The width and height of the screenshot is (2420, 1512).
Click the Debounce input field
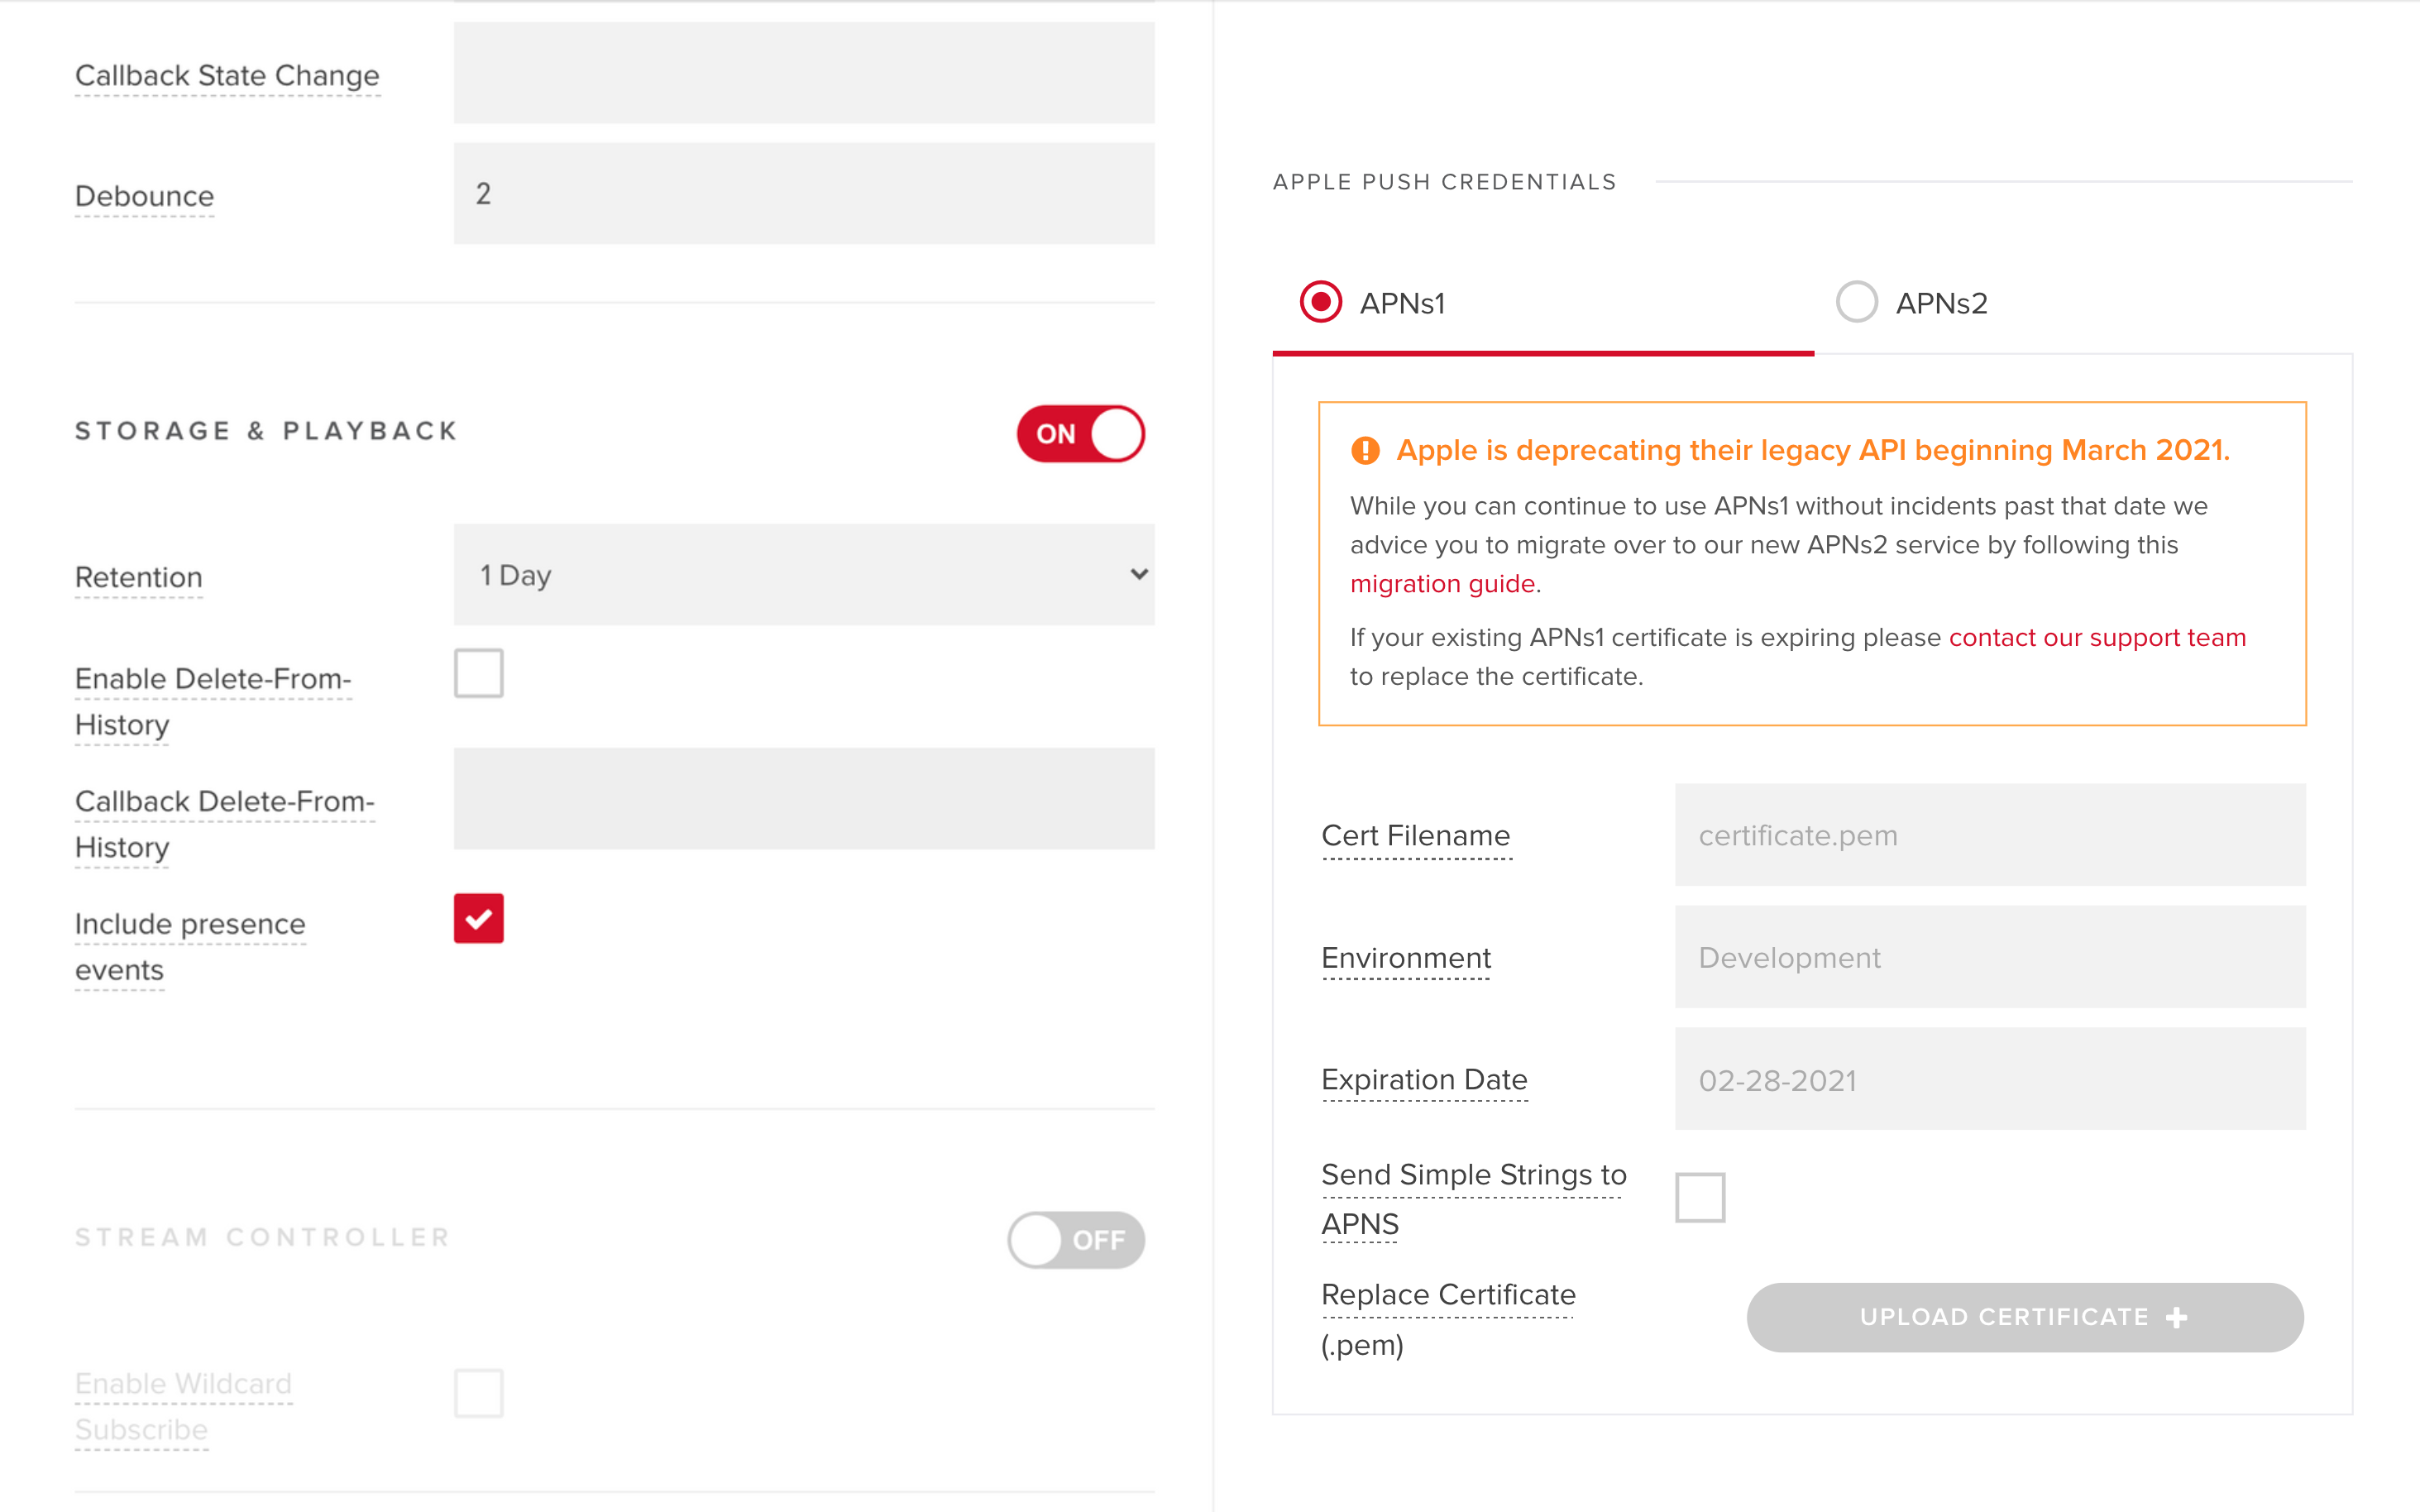[x=804, y=193]
